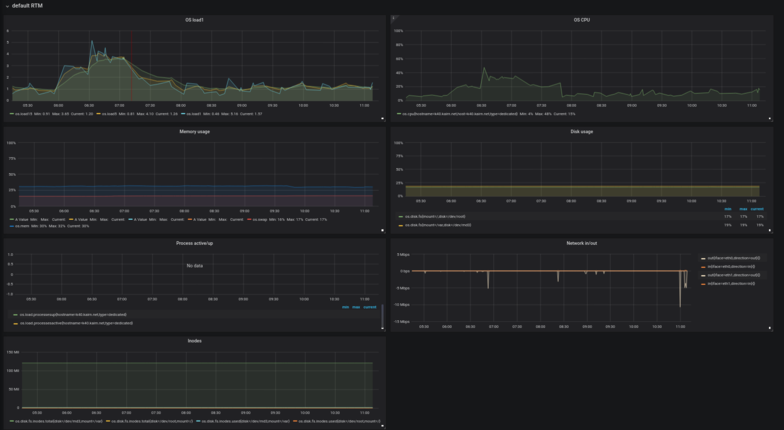Open color picker for os.load5 yellow swatch
Screen dimensions: 784x430
(x=99, y=114)
